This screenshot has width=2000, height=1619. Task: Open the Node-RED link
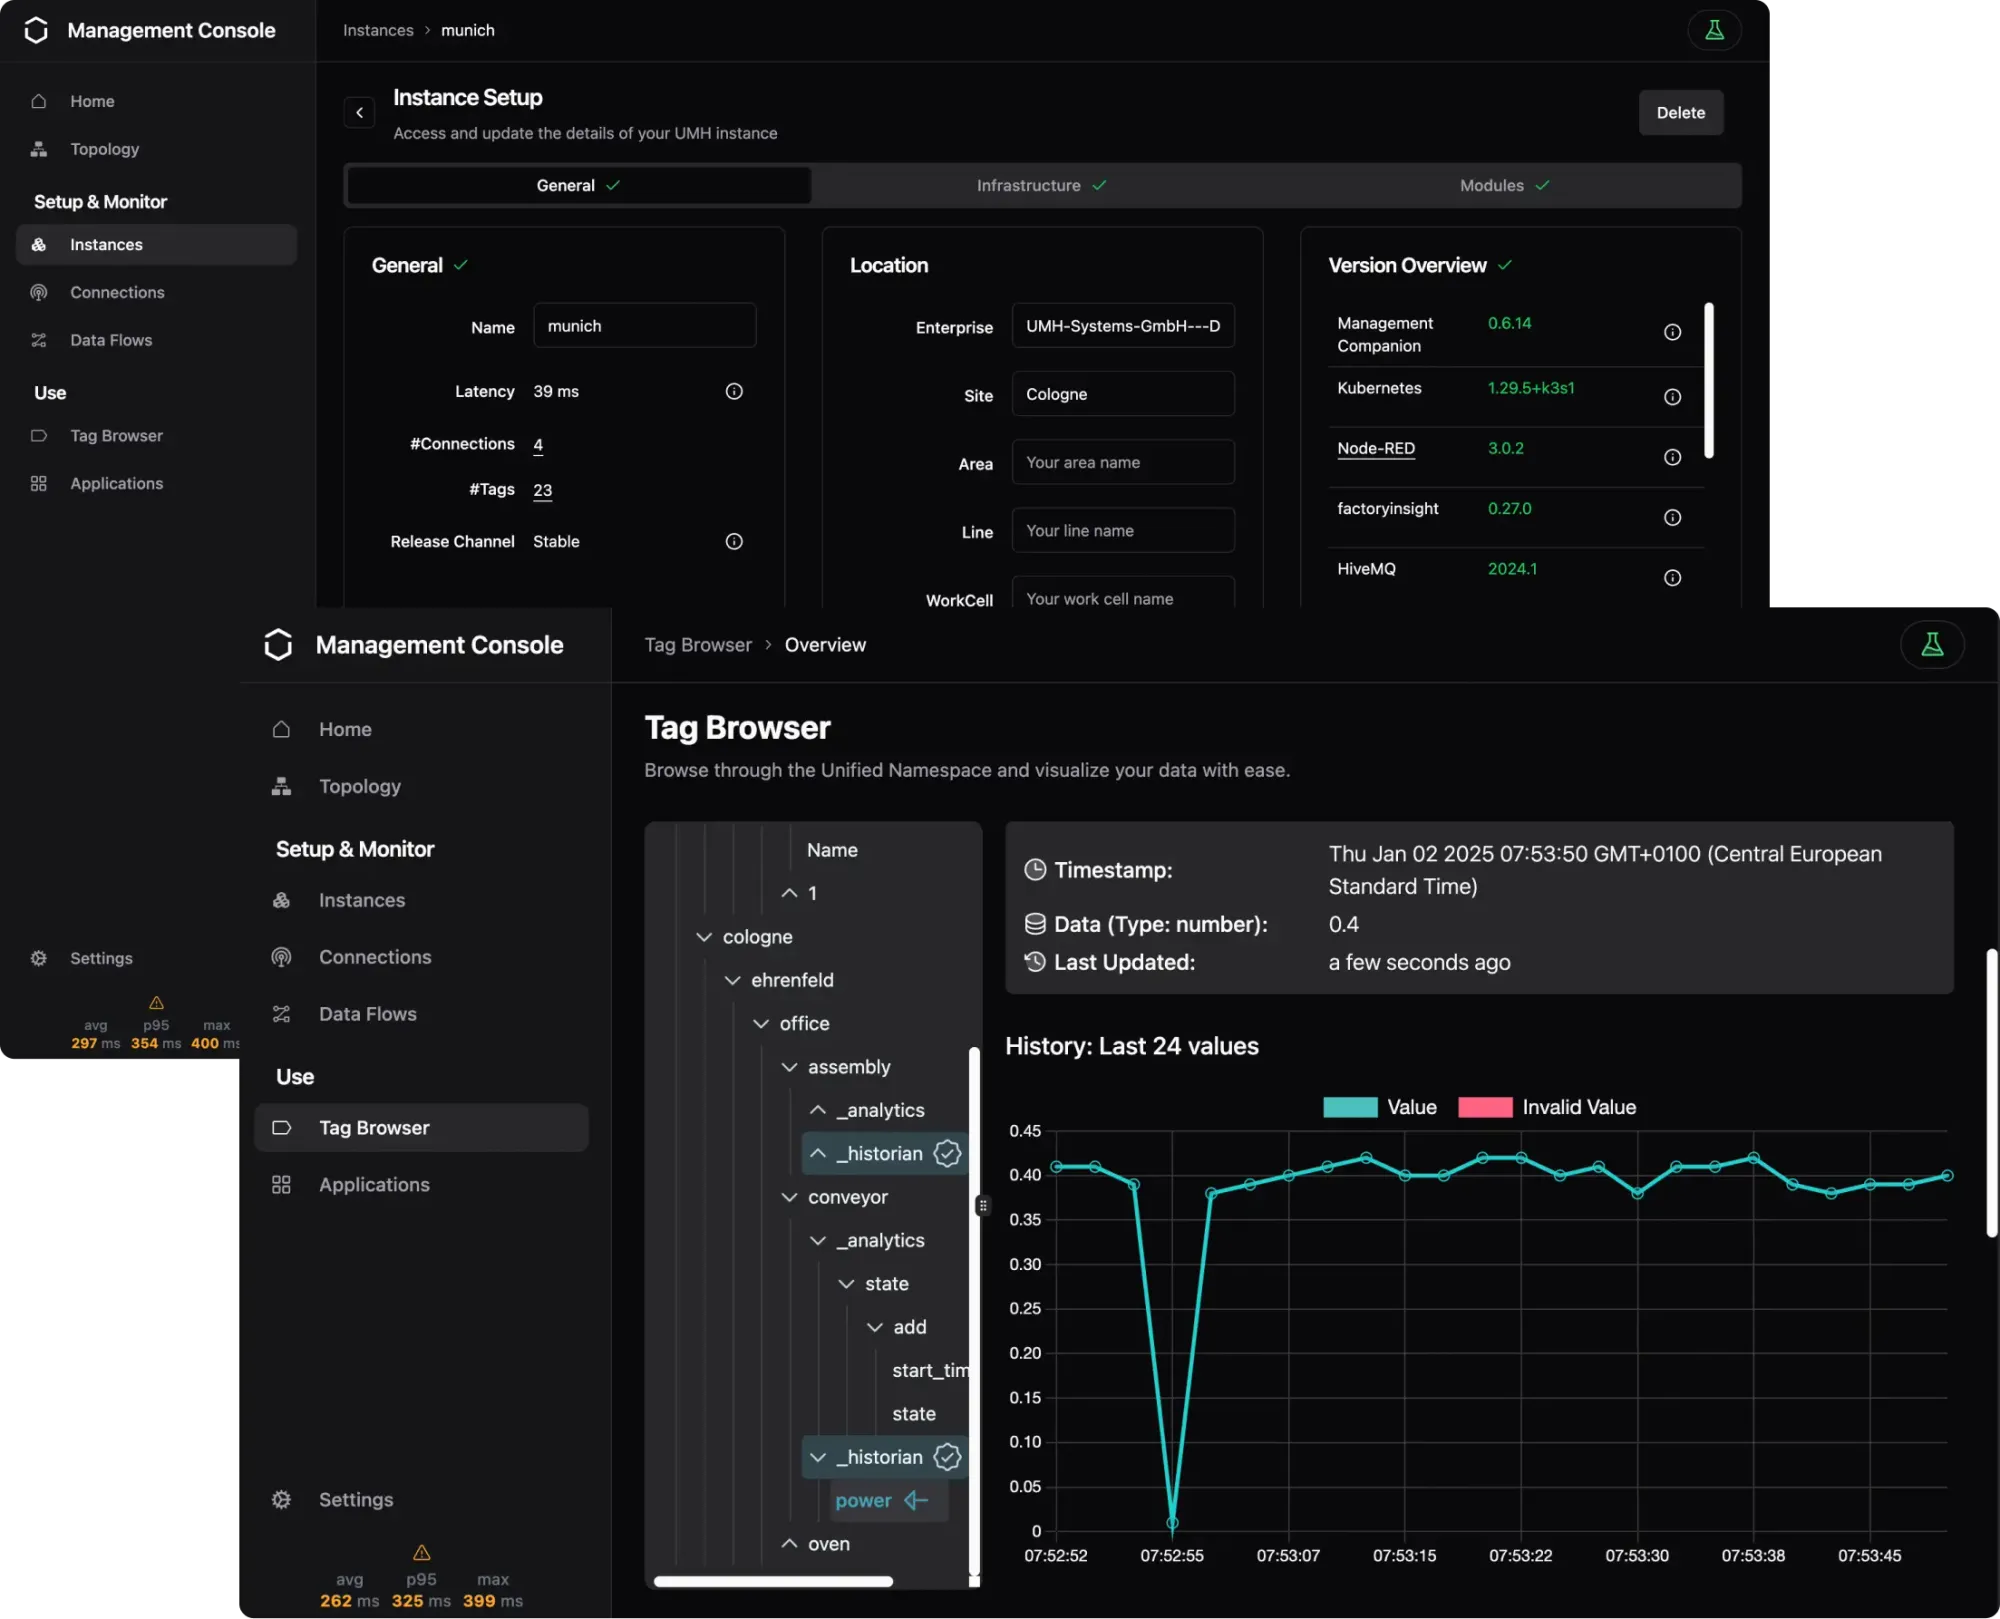[x=1376, y=448]
